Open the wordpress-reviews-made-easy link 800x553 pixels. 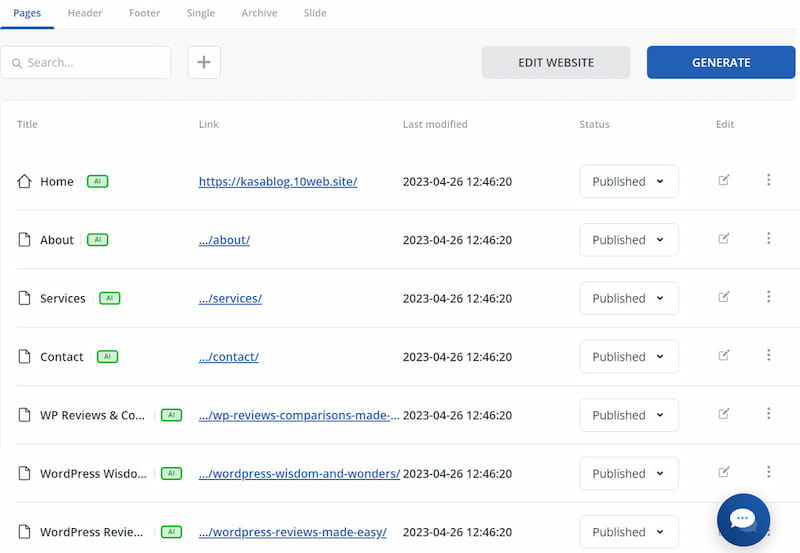(293, 532)
